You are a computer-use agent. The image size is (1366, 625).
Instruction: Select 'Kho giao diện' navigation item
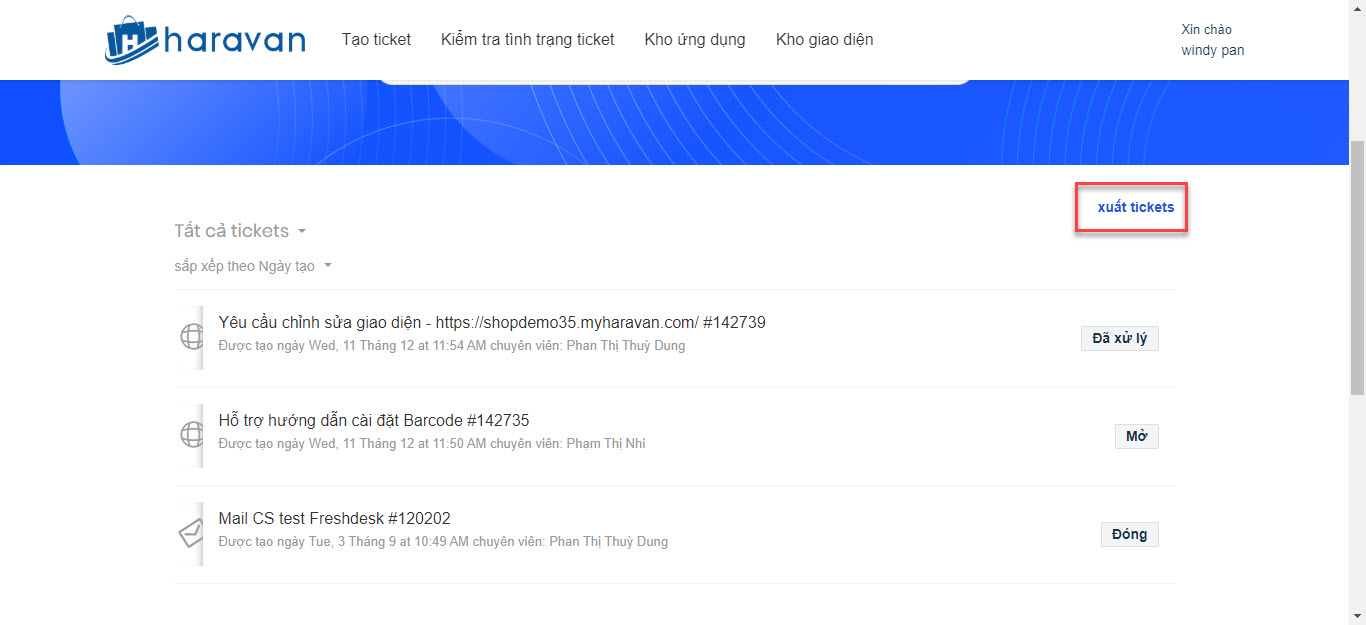[824, 40]
